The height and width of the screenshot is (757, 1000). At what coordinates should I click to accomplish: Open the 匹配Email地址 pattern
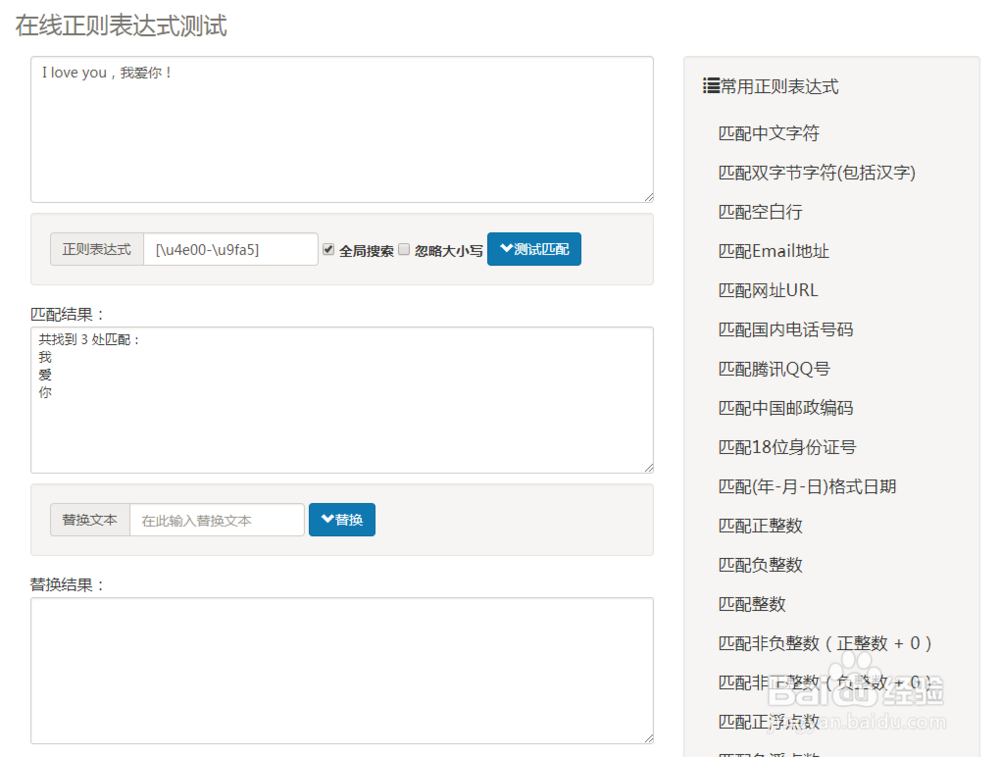(774, 251)
